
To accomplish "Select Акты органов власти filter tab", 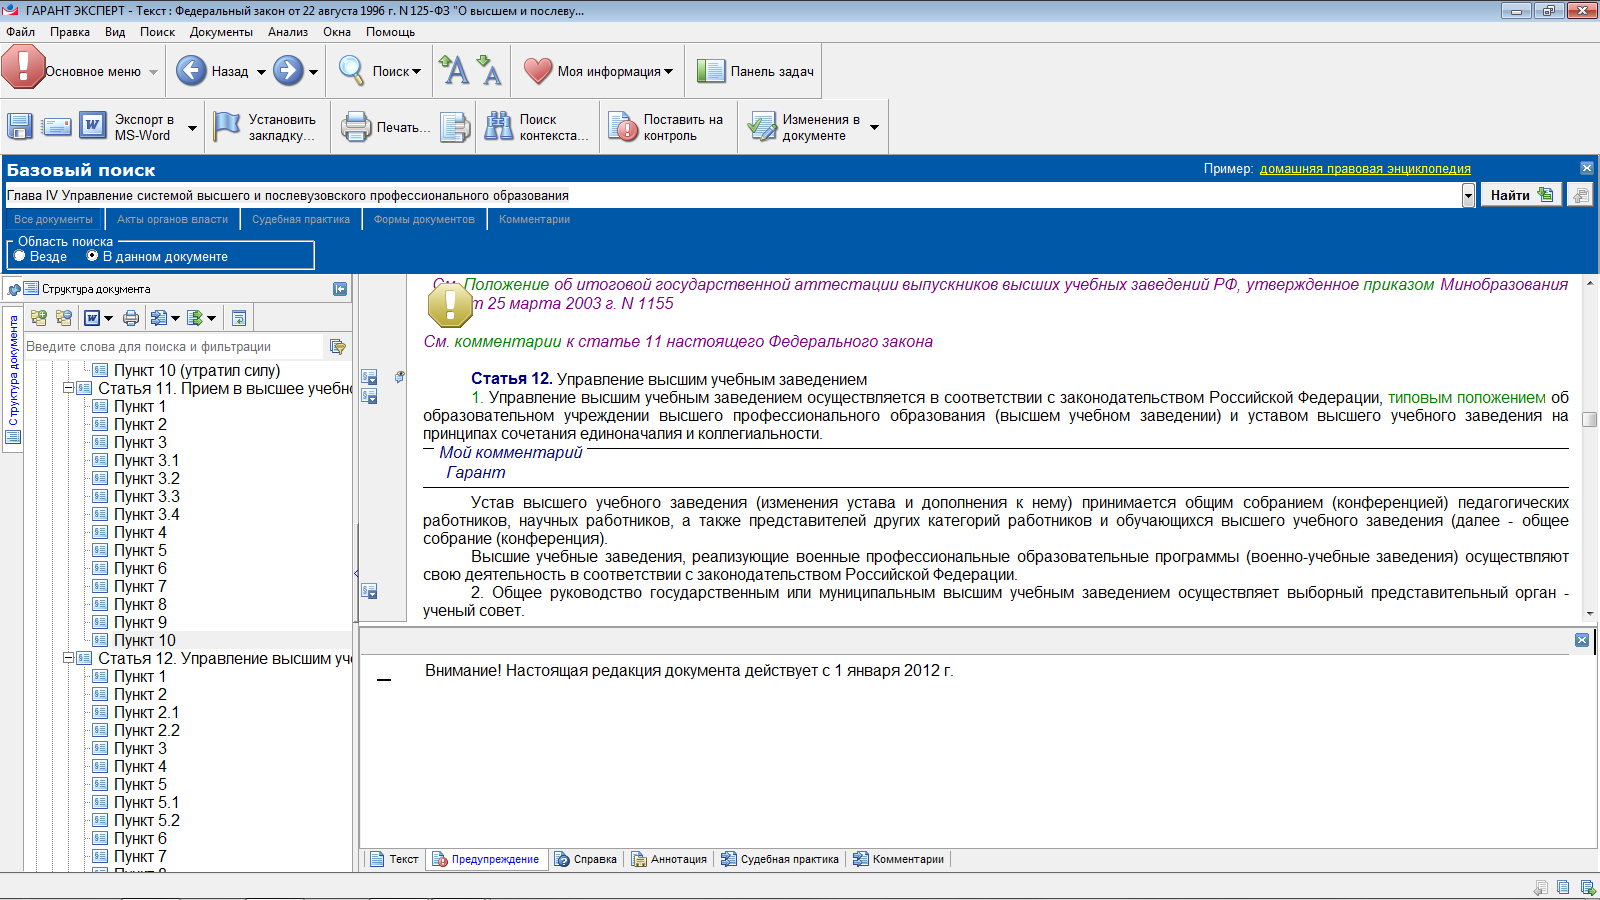I will [172, 219].
